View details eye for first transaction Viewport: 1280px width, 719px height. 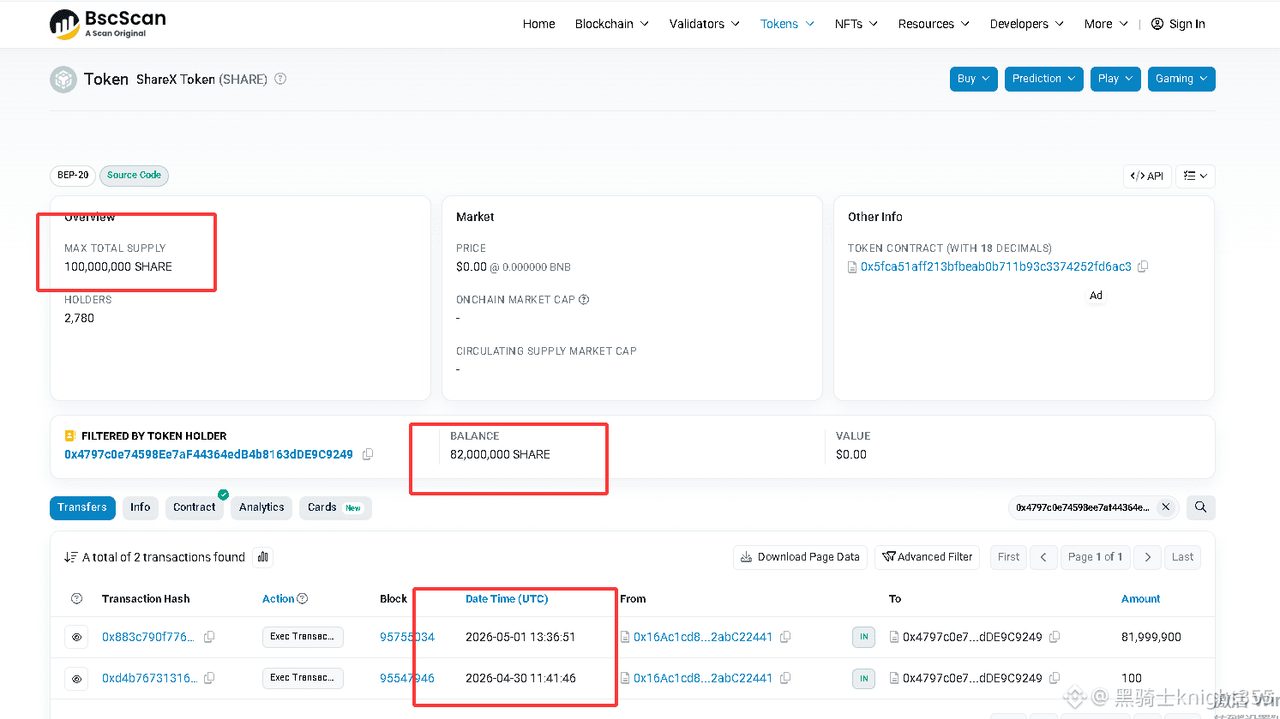tap(77, 637)
